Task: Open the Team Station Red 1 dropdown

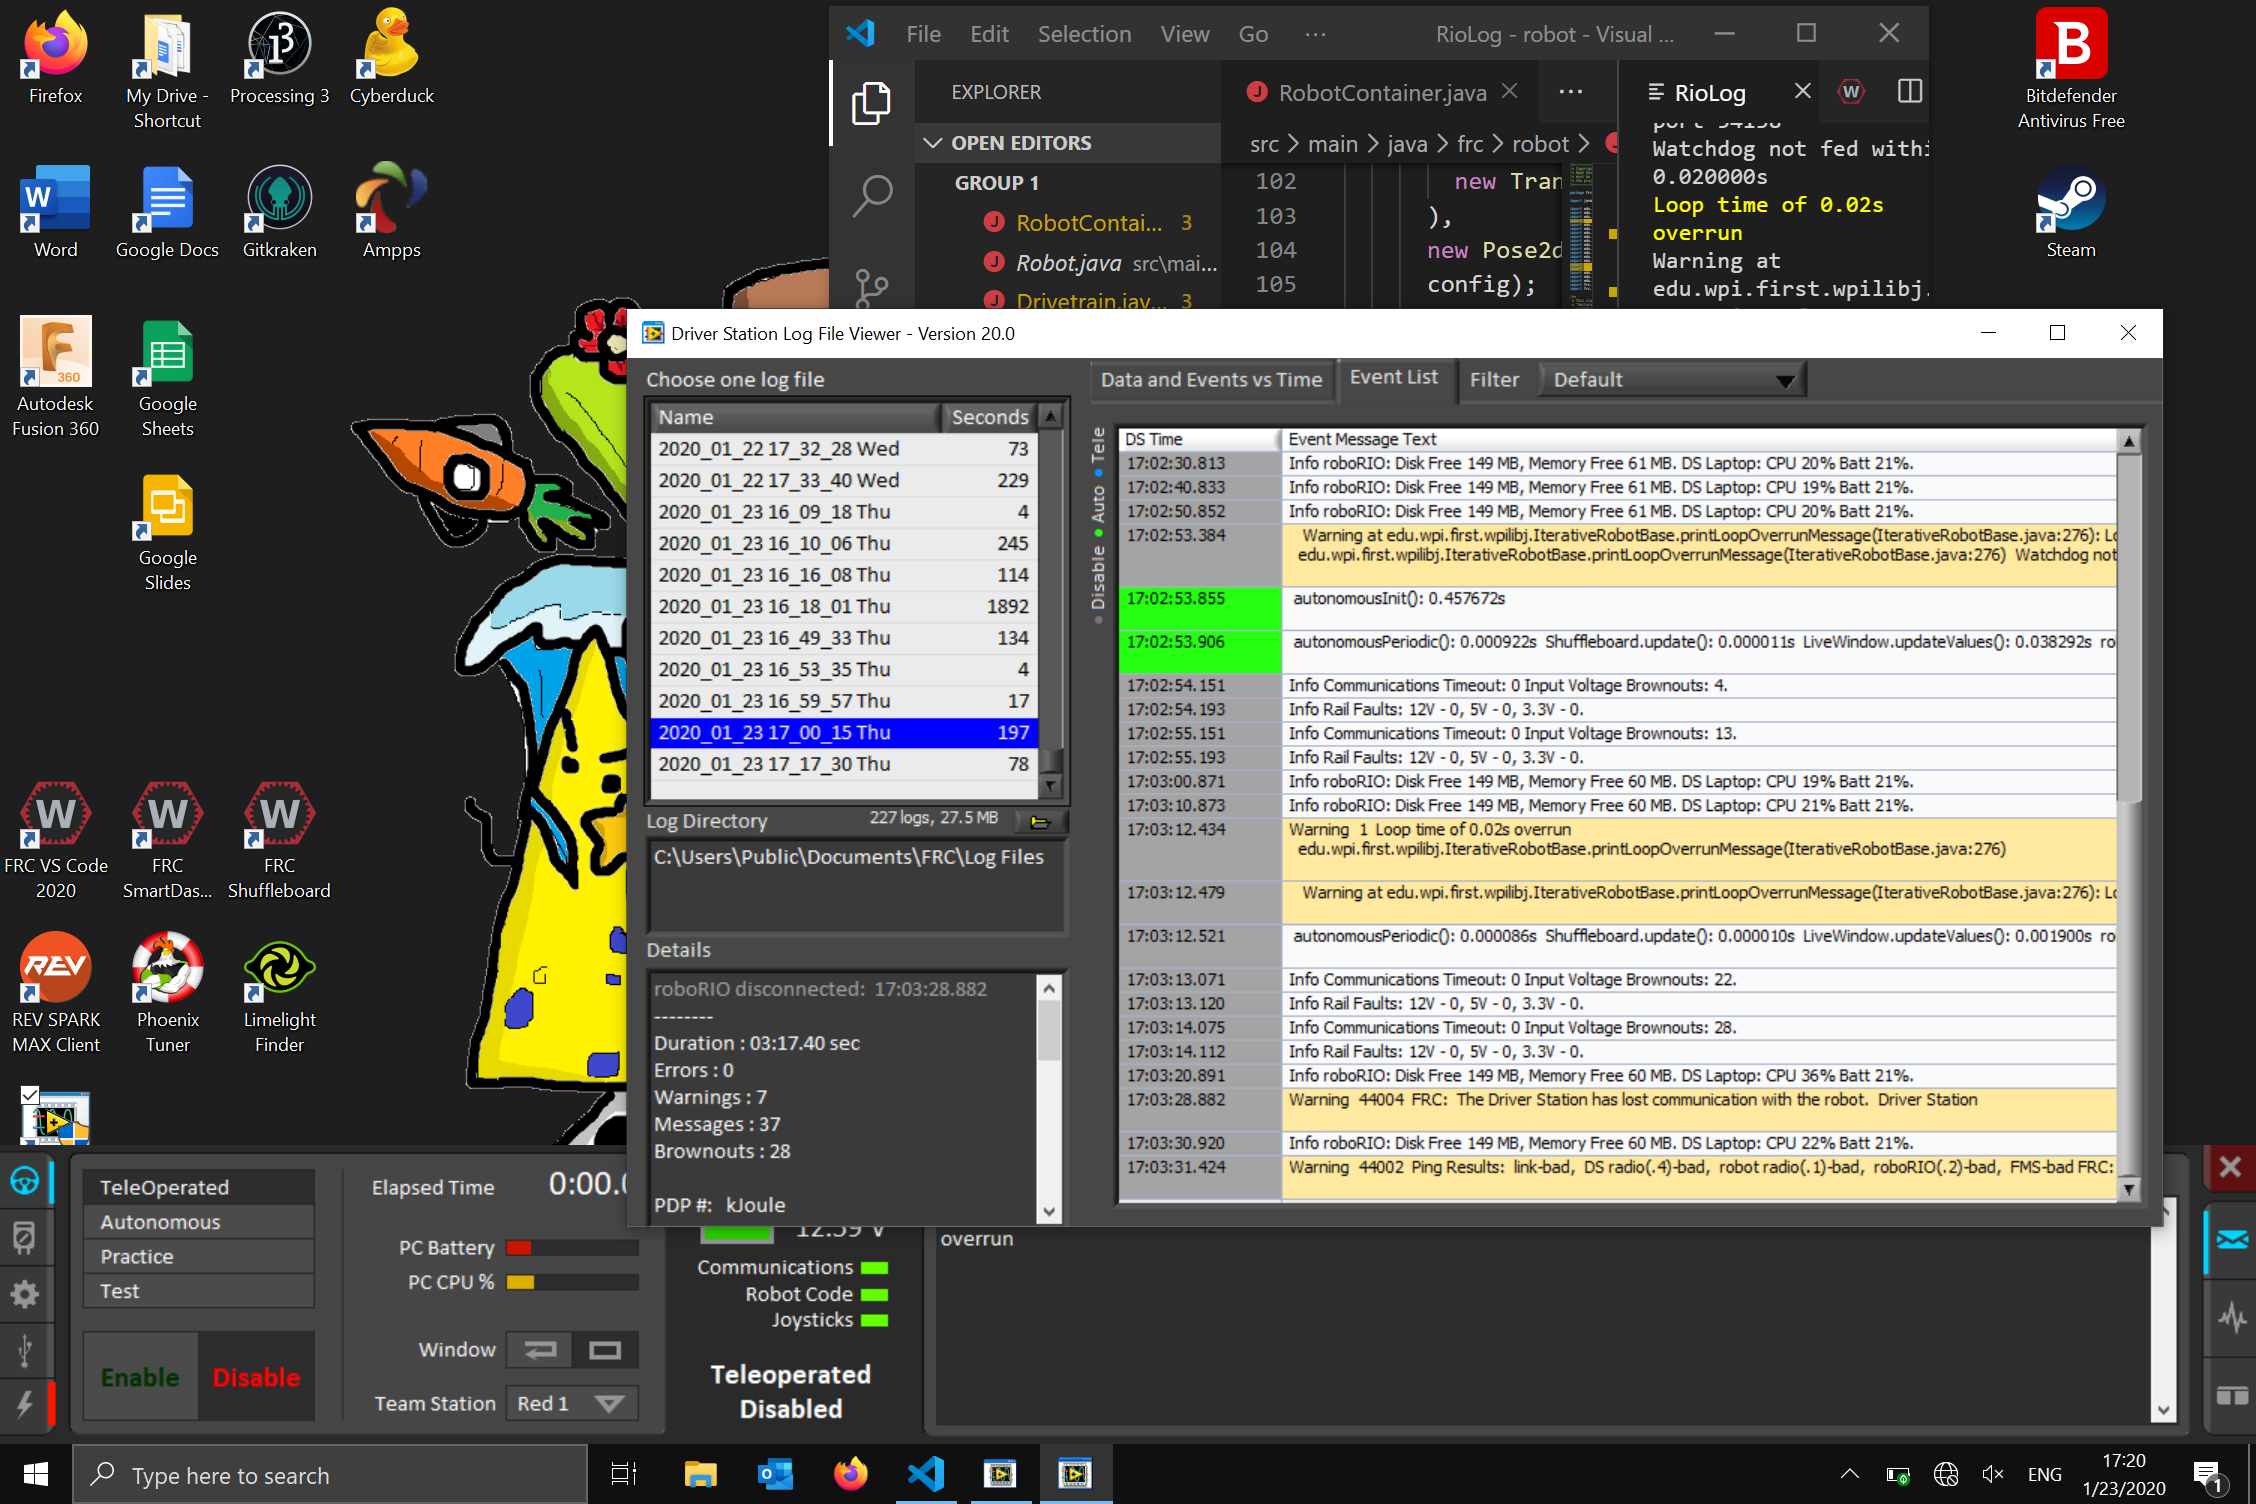Action: (571, 1403)
